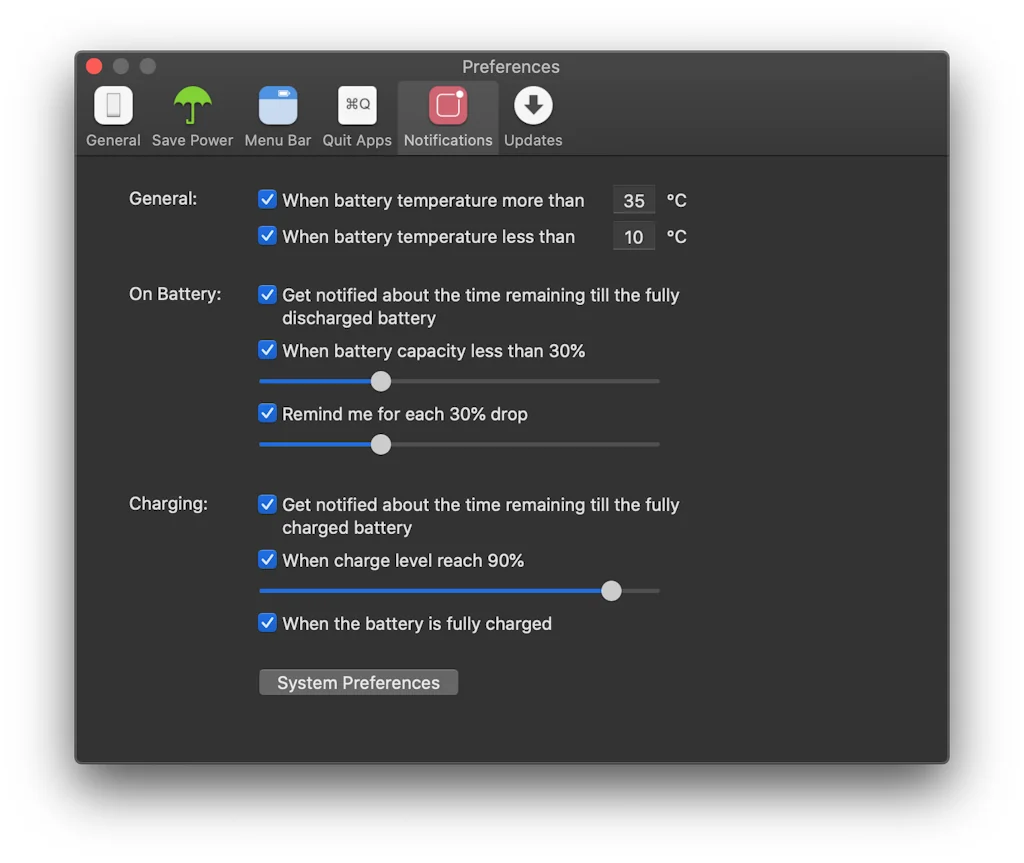The height and width of the screenshot is (863, 1024).
Task: Open the Updates download arrow icon
Action: 533,106
